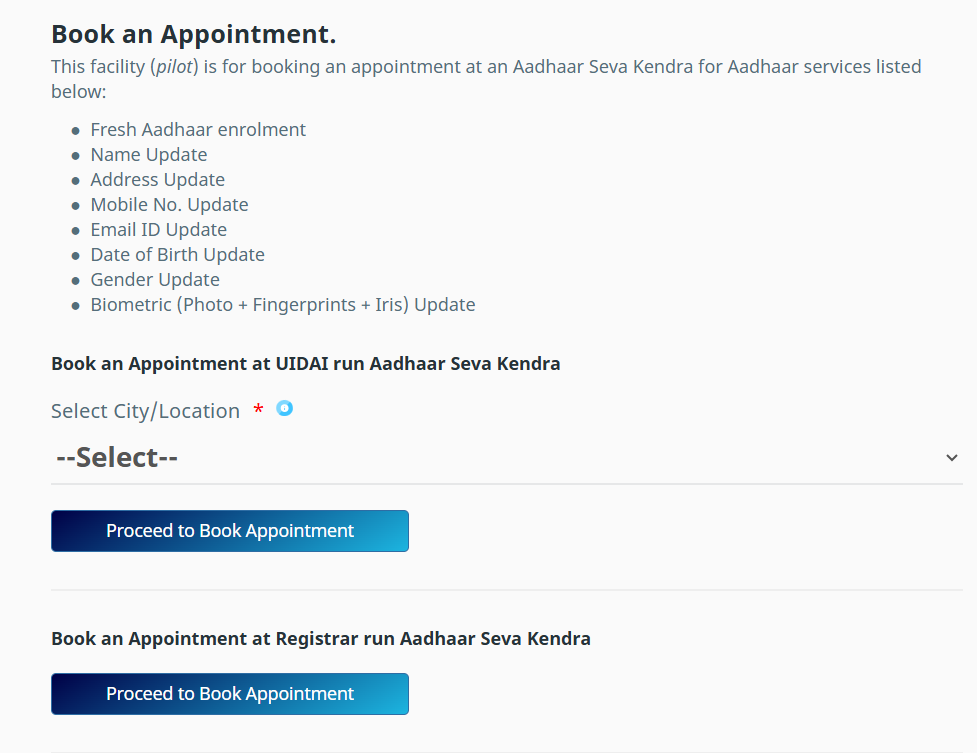Click the italic word pilot in the description
The image size is (977, 753).
point(174,67)
